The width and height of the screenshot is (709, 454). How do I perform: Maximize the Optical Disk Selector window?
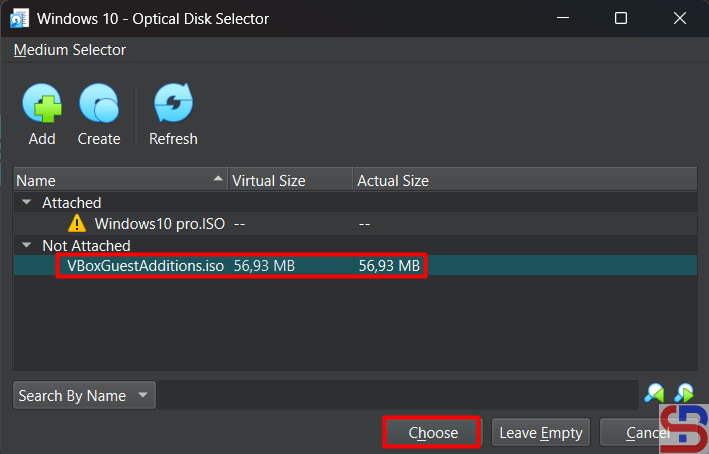(x=621, y=18)
